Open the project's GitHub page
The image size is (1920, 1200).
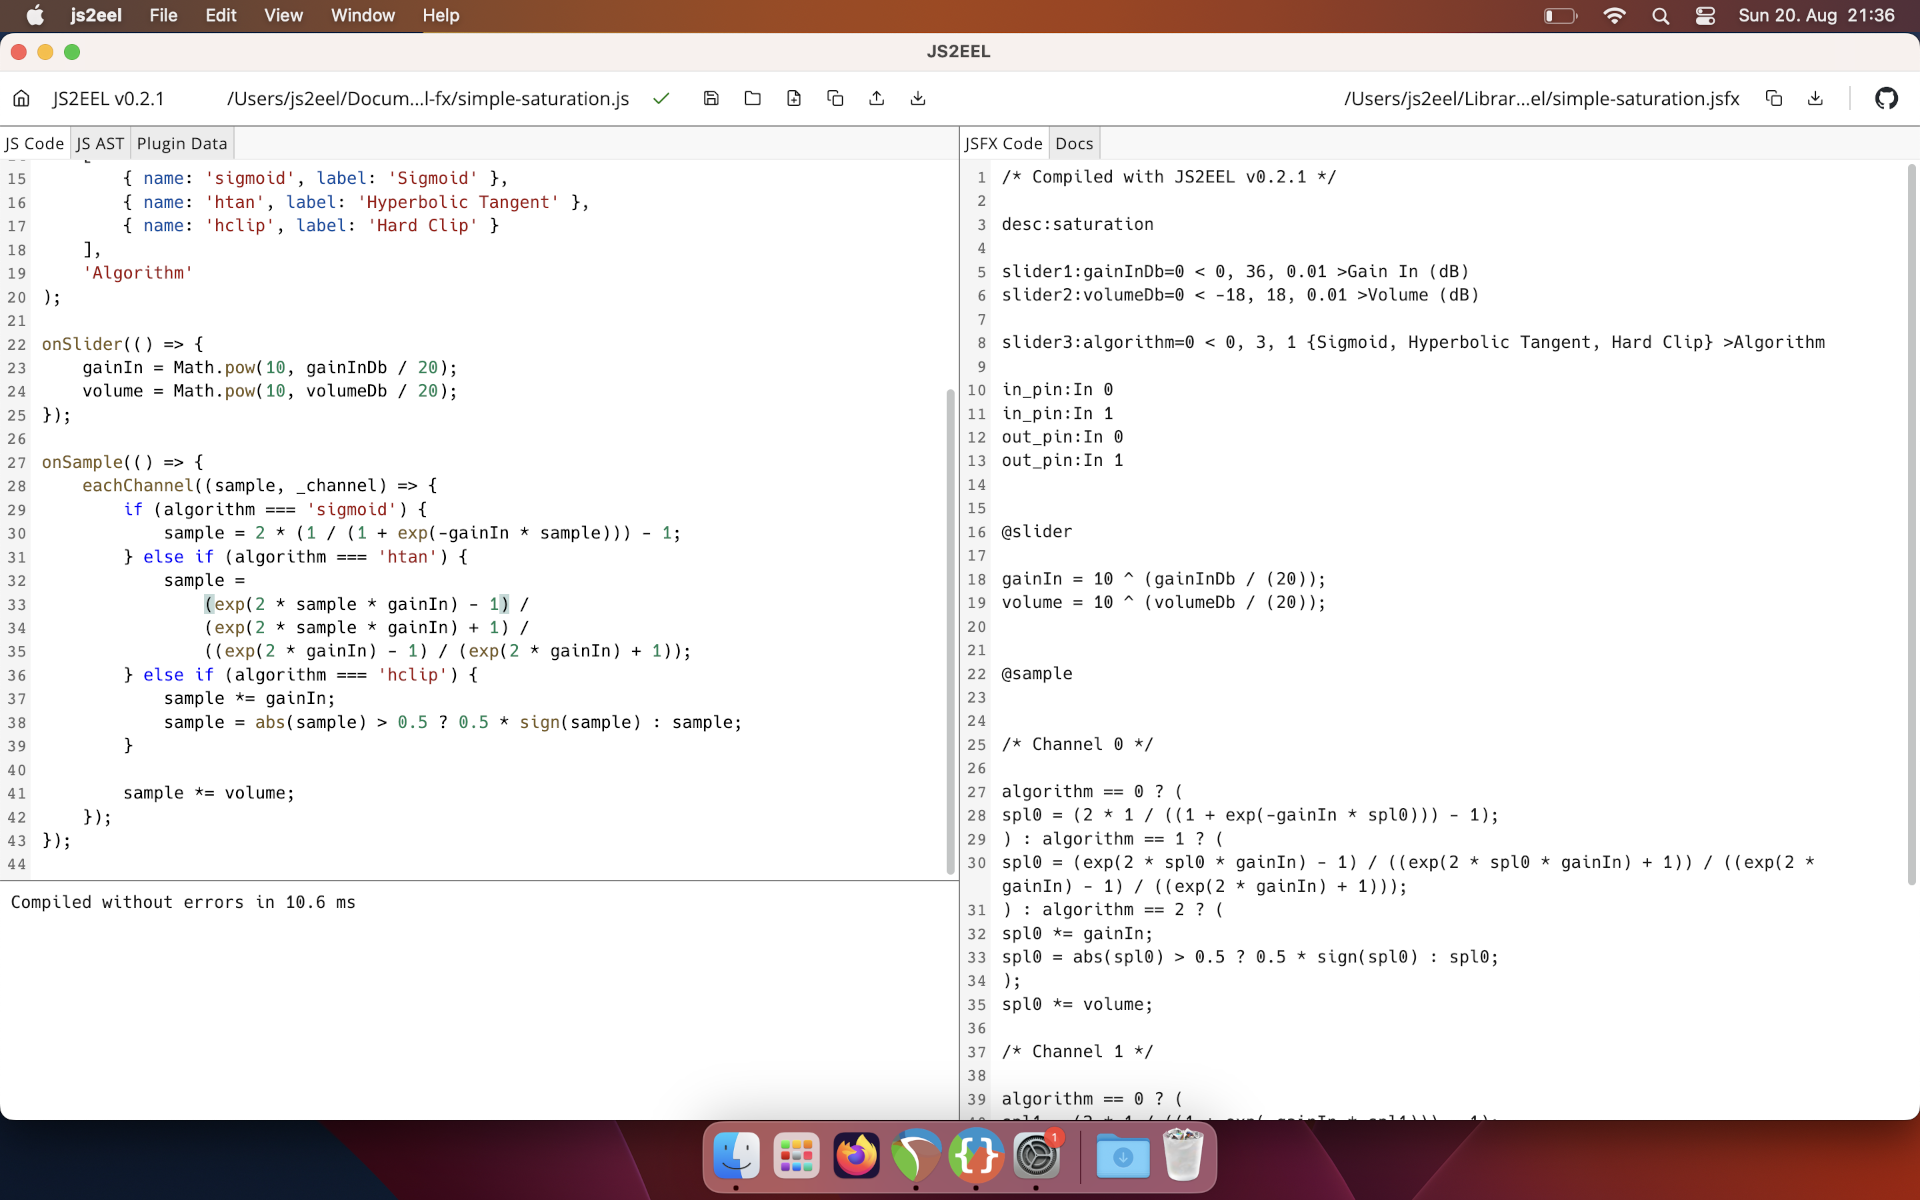point(1887,98)
